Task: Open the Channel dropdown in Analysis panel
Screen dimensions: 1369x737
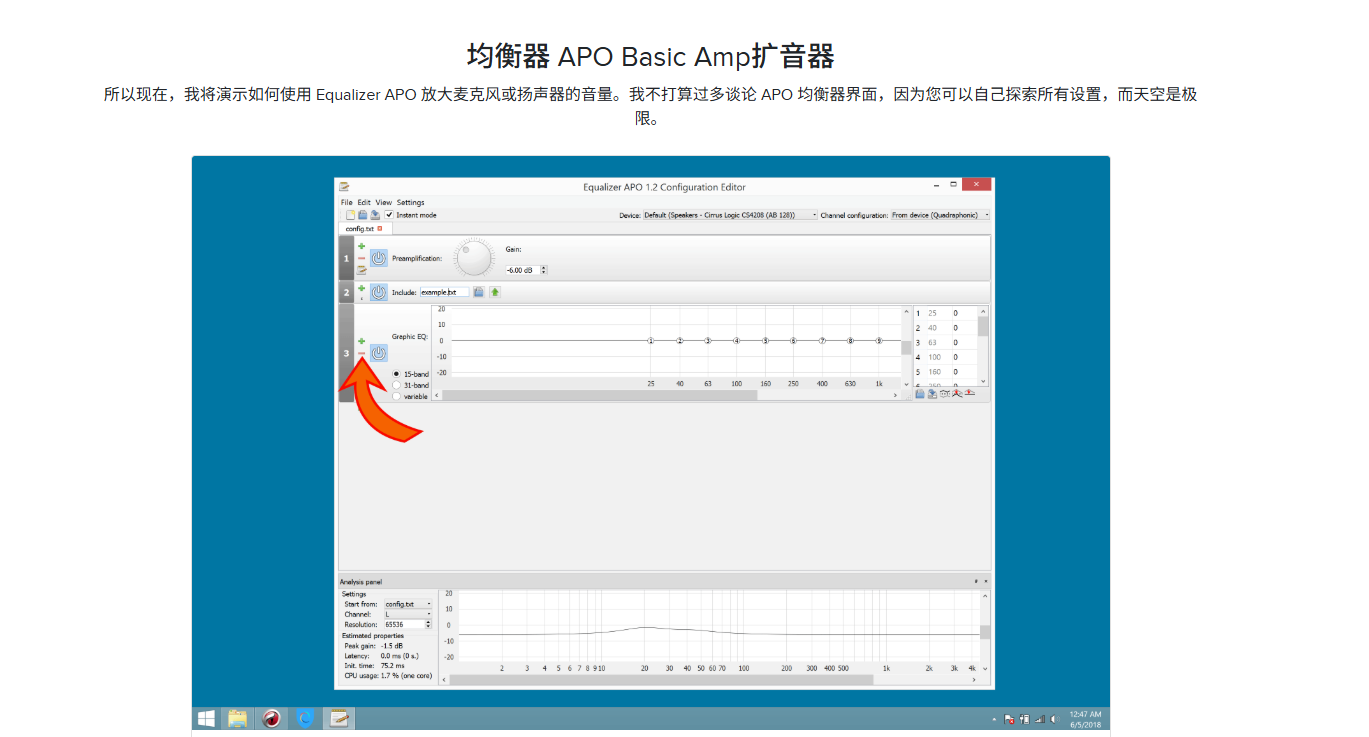Action: click(x=408, y=614)
